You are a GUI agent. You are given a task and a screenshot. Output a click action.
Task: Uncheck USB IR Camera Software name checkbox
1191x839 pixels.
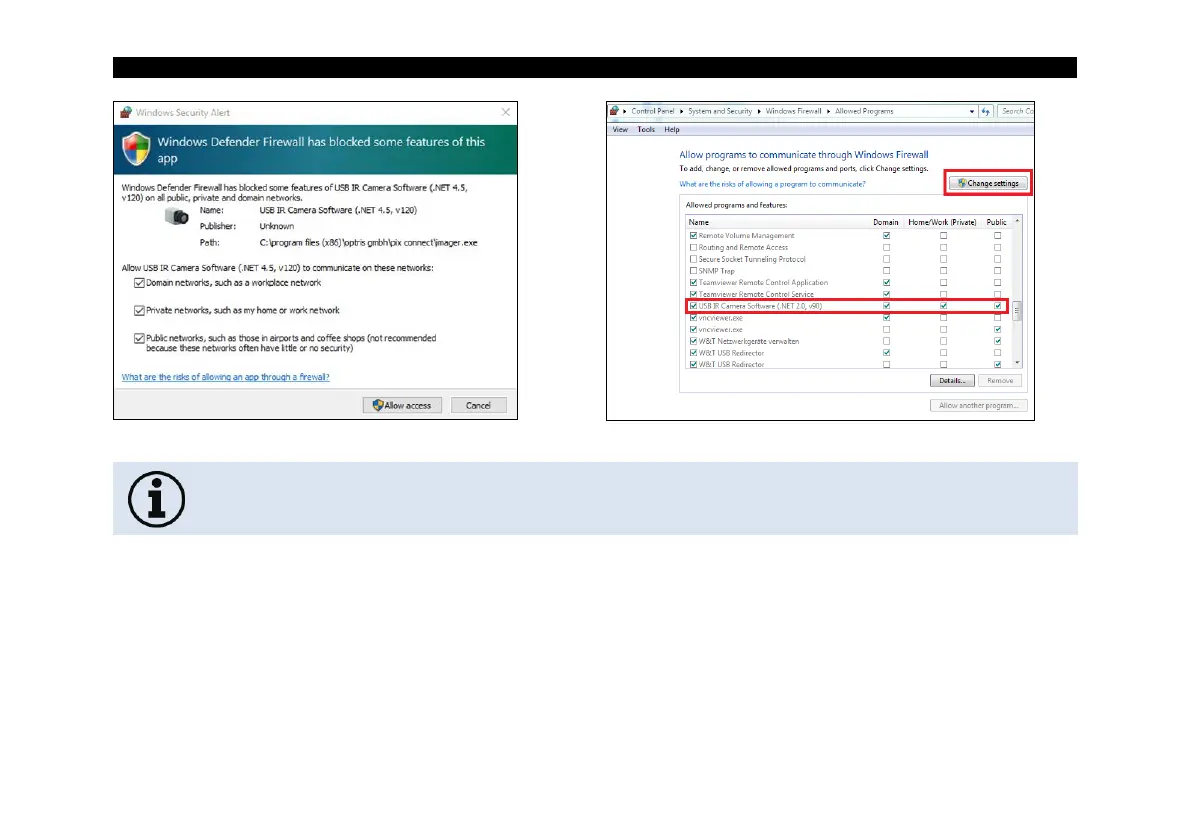coord(693,306)
